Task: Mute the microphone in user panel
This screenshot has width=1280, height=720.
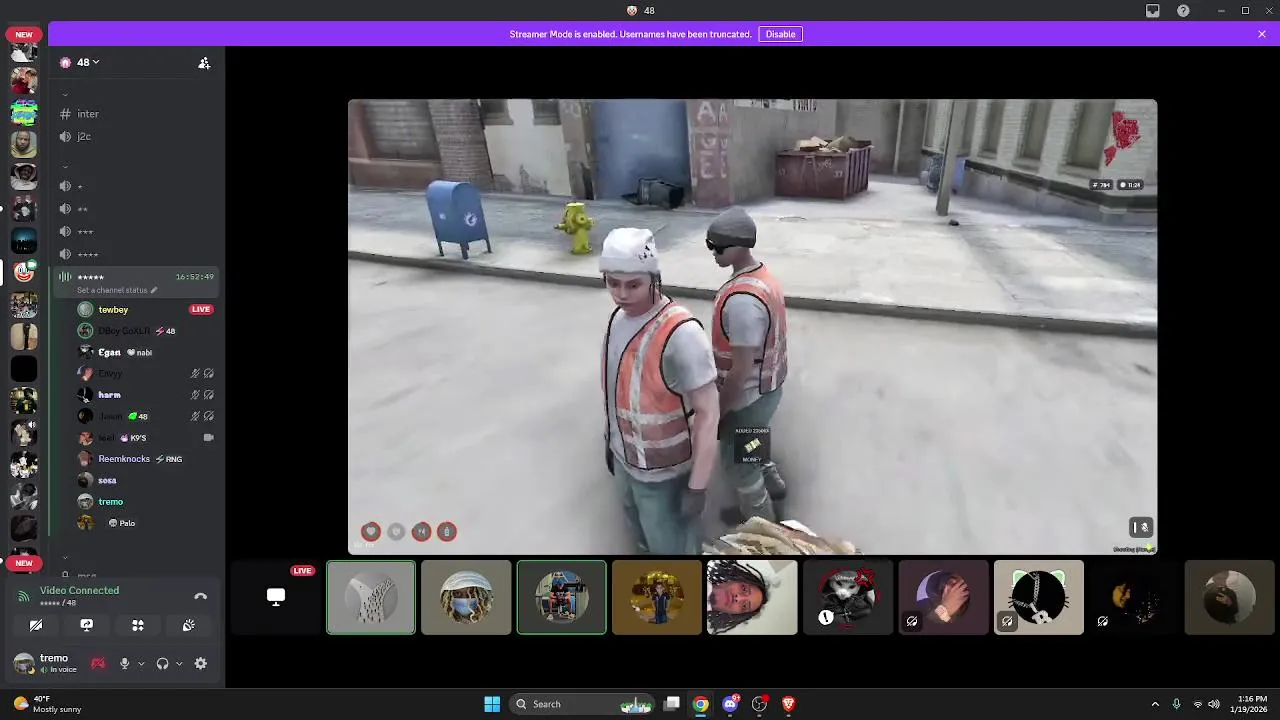Action: pos(124,663)
